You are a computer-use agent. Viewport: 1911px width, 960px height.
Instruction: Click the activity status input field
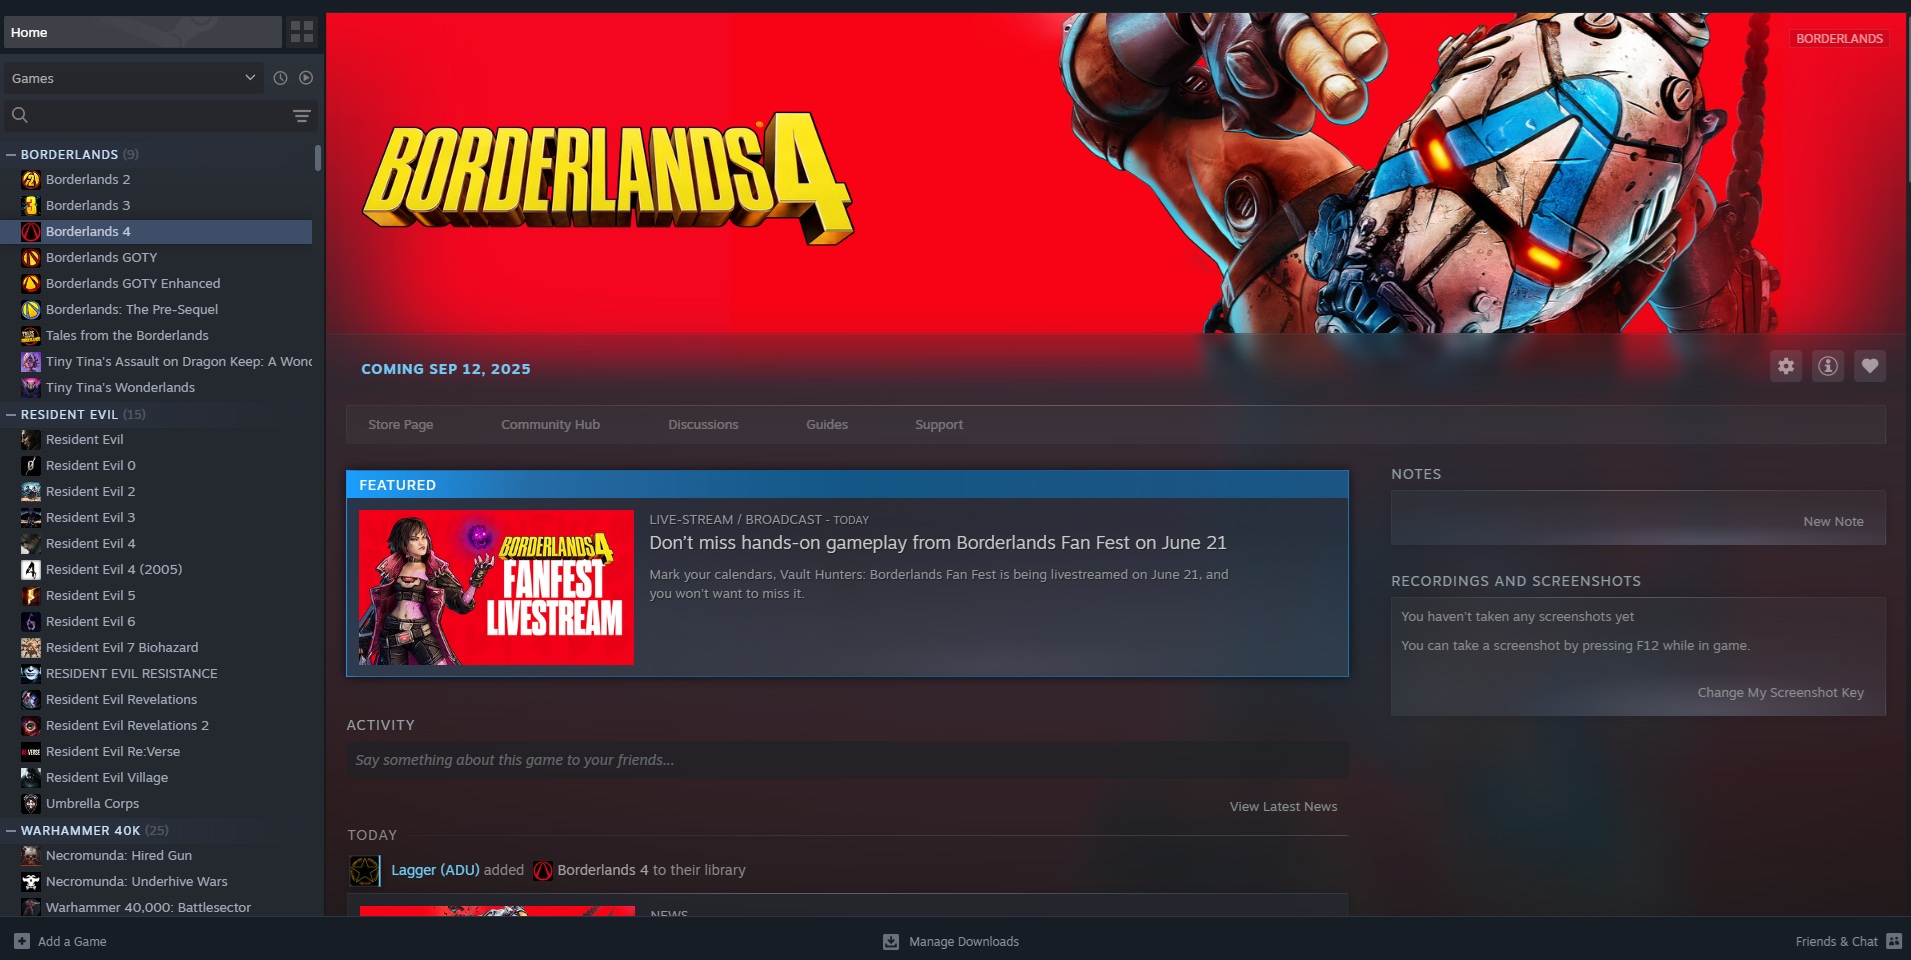tap(847, 760)
